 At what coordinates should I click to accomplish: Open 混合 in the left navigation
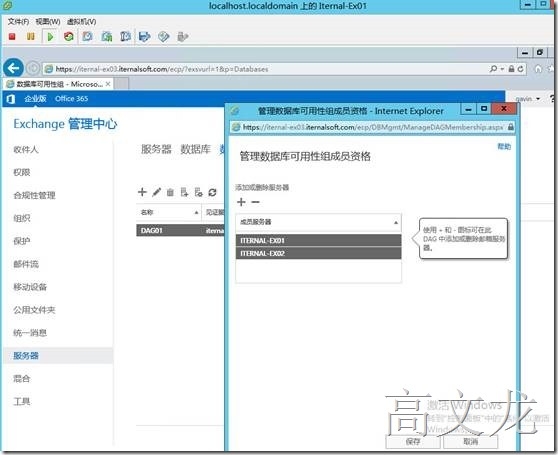point(22,378)
